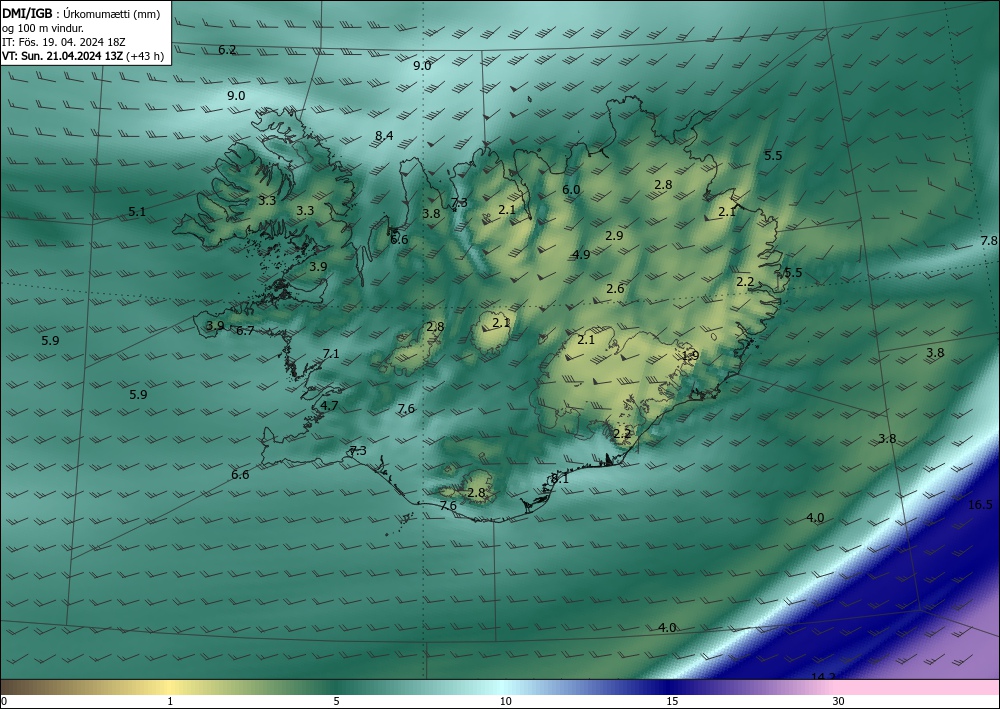
Task: Click the color scale tick label 30
Action: pos(839,701)
